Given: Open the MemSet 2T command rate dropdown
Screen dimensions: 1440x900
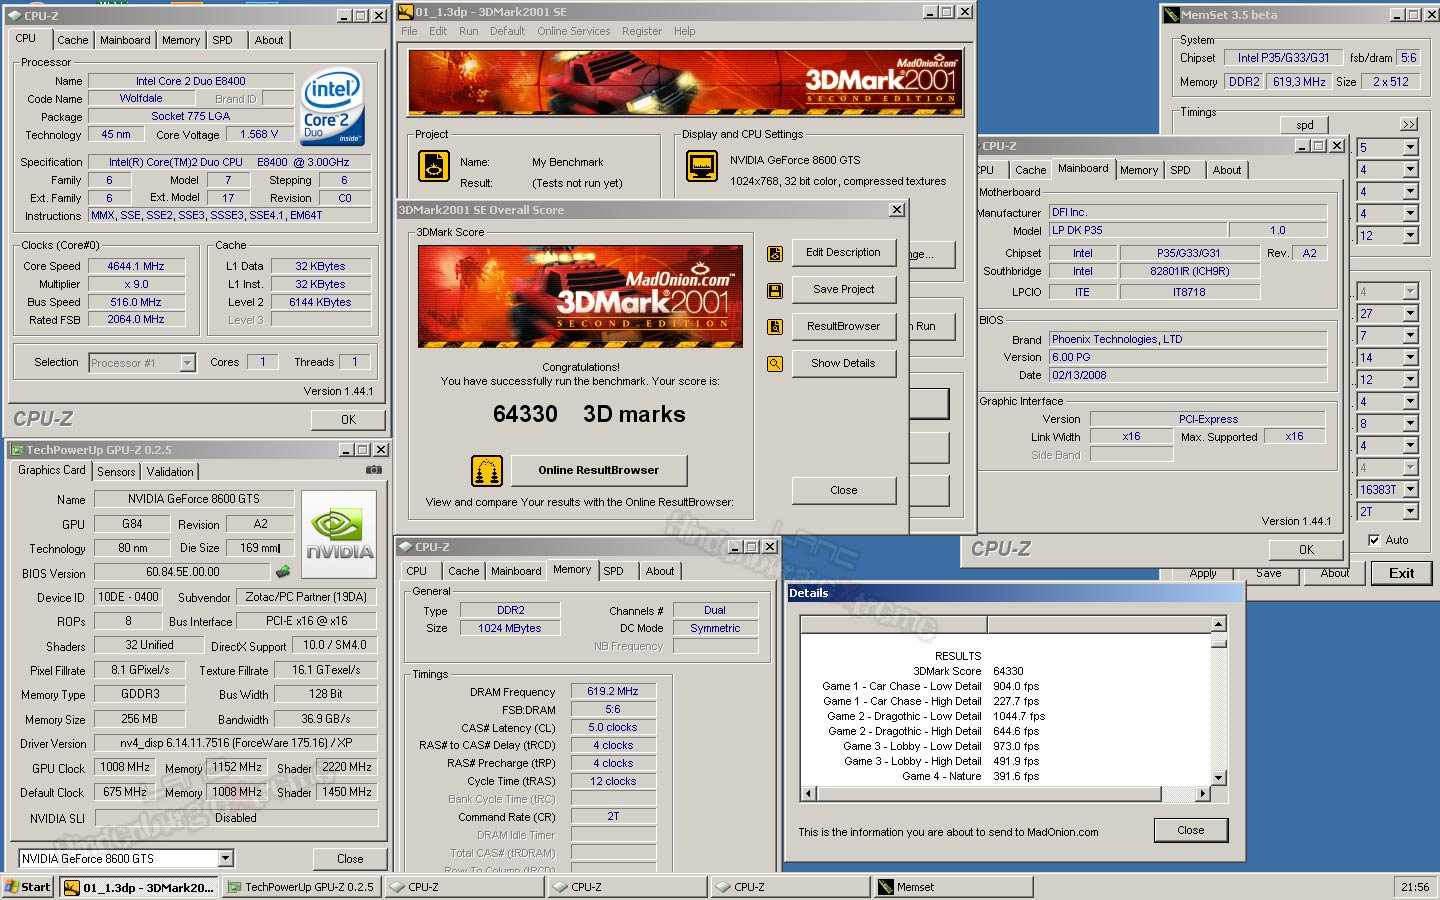Looking at the screenshot, I should point(1410,511).
